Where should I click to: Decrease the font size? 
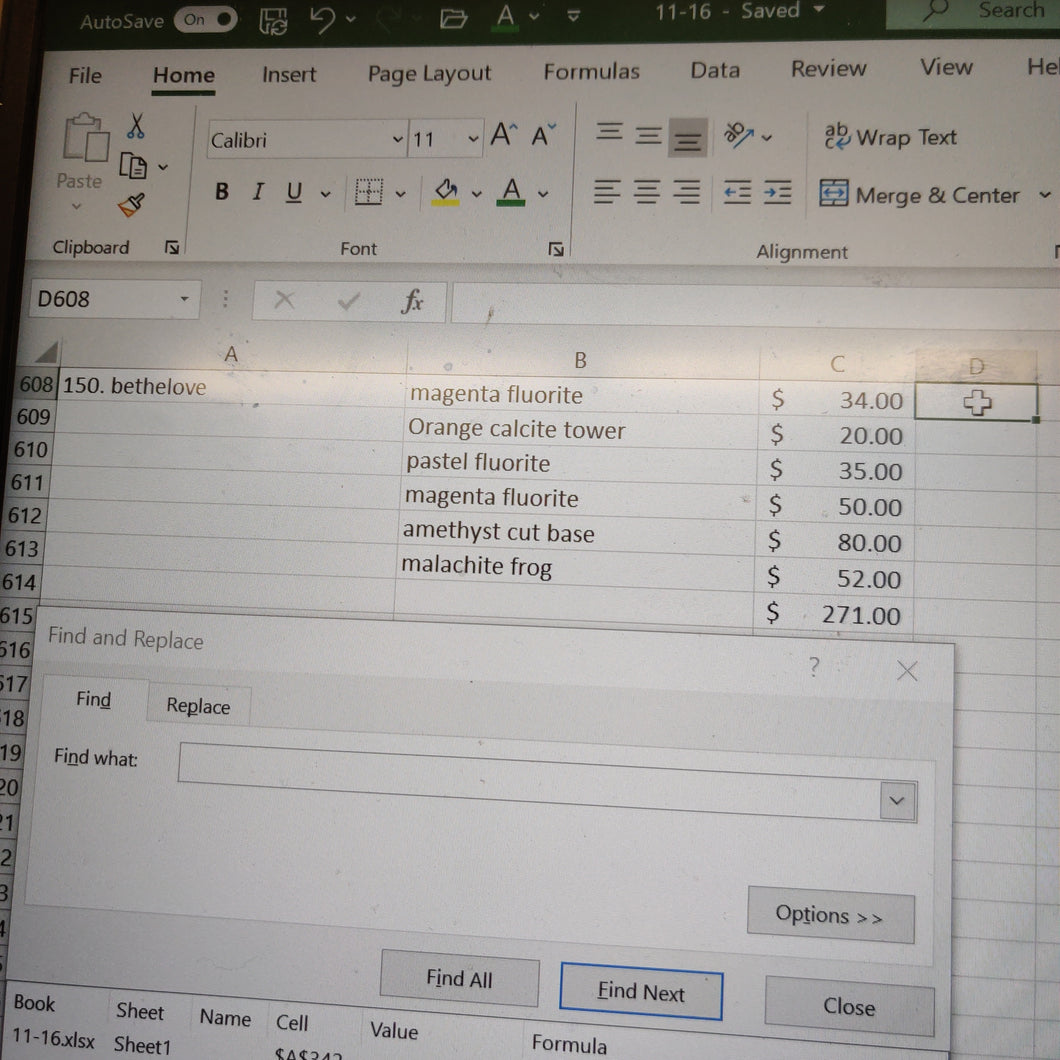pyautogui.click(x=542, y=135)
